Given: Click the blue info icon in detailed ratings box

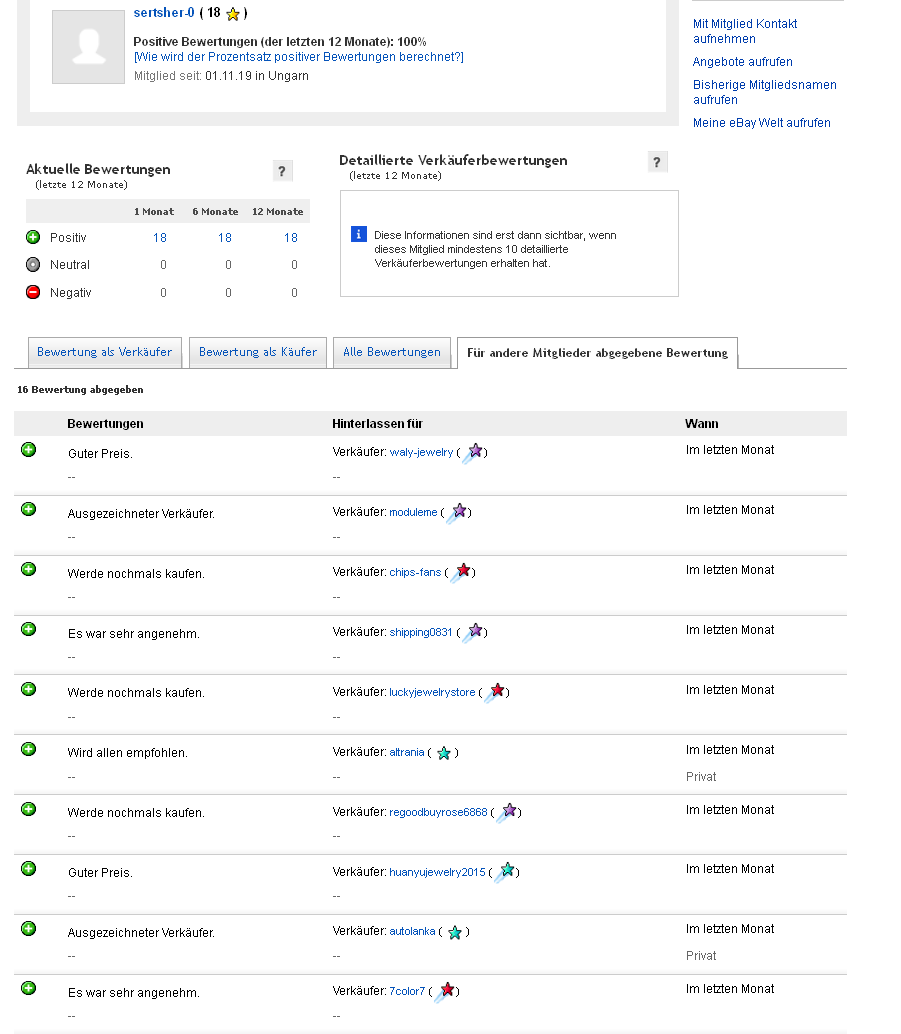Looking at the screenshot, I should click(x=358, y=233).
